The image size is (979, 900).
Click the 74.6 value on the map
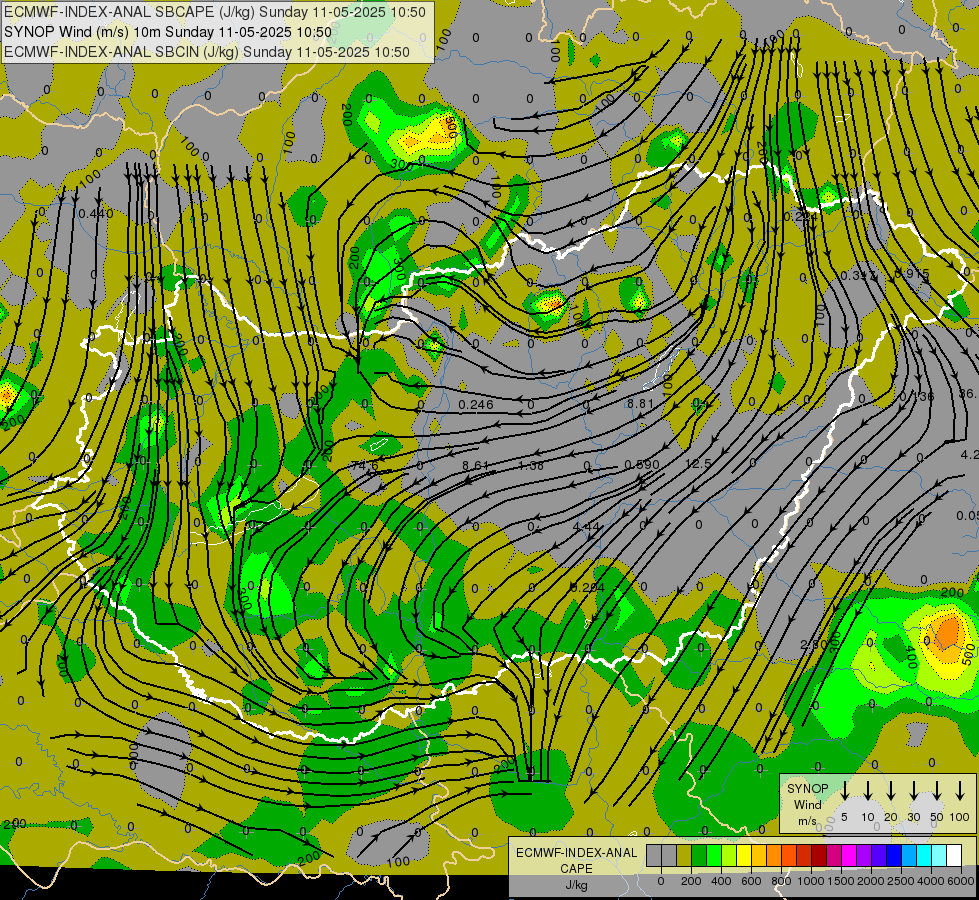point(365,465)
